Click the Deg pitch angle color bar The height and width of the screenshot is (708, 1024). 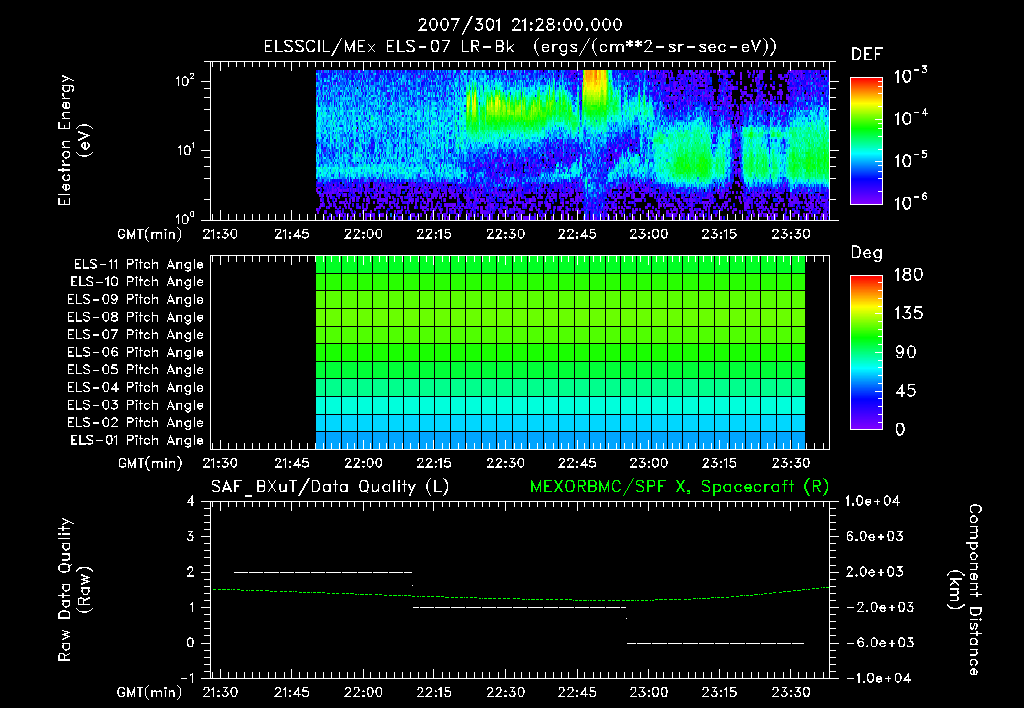point(866,352)
